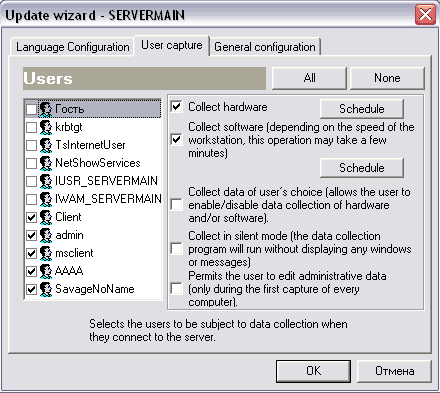The image size is (440, 393).
Task: Enable the TsInternetUser checkbox
Action: click(31, 145)
